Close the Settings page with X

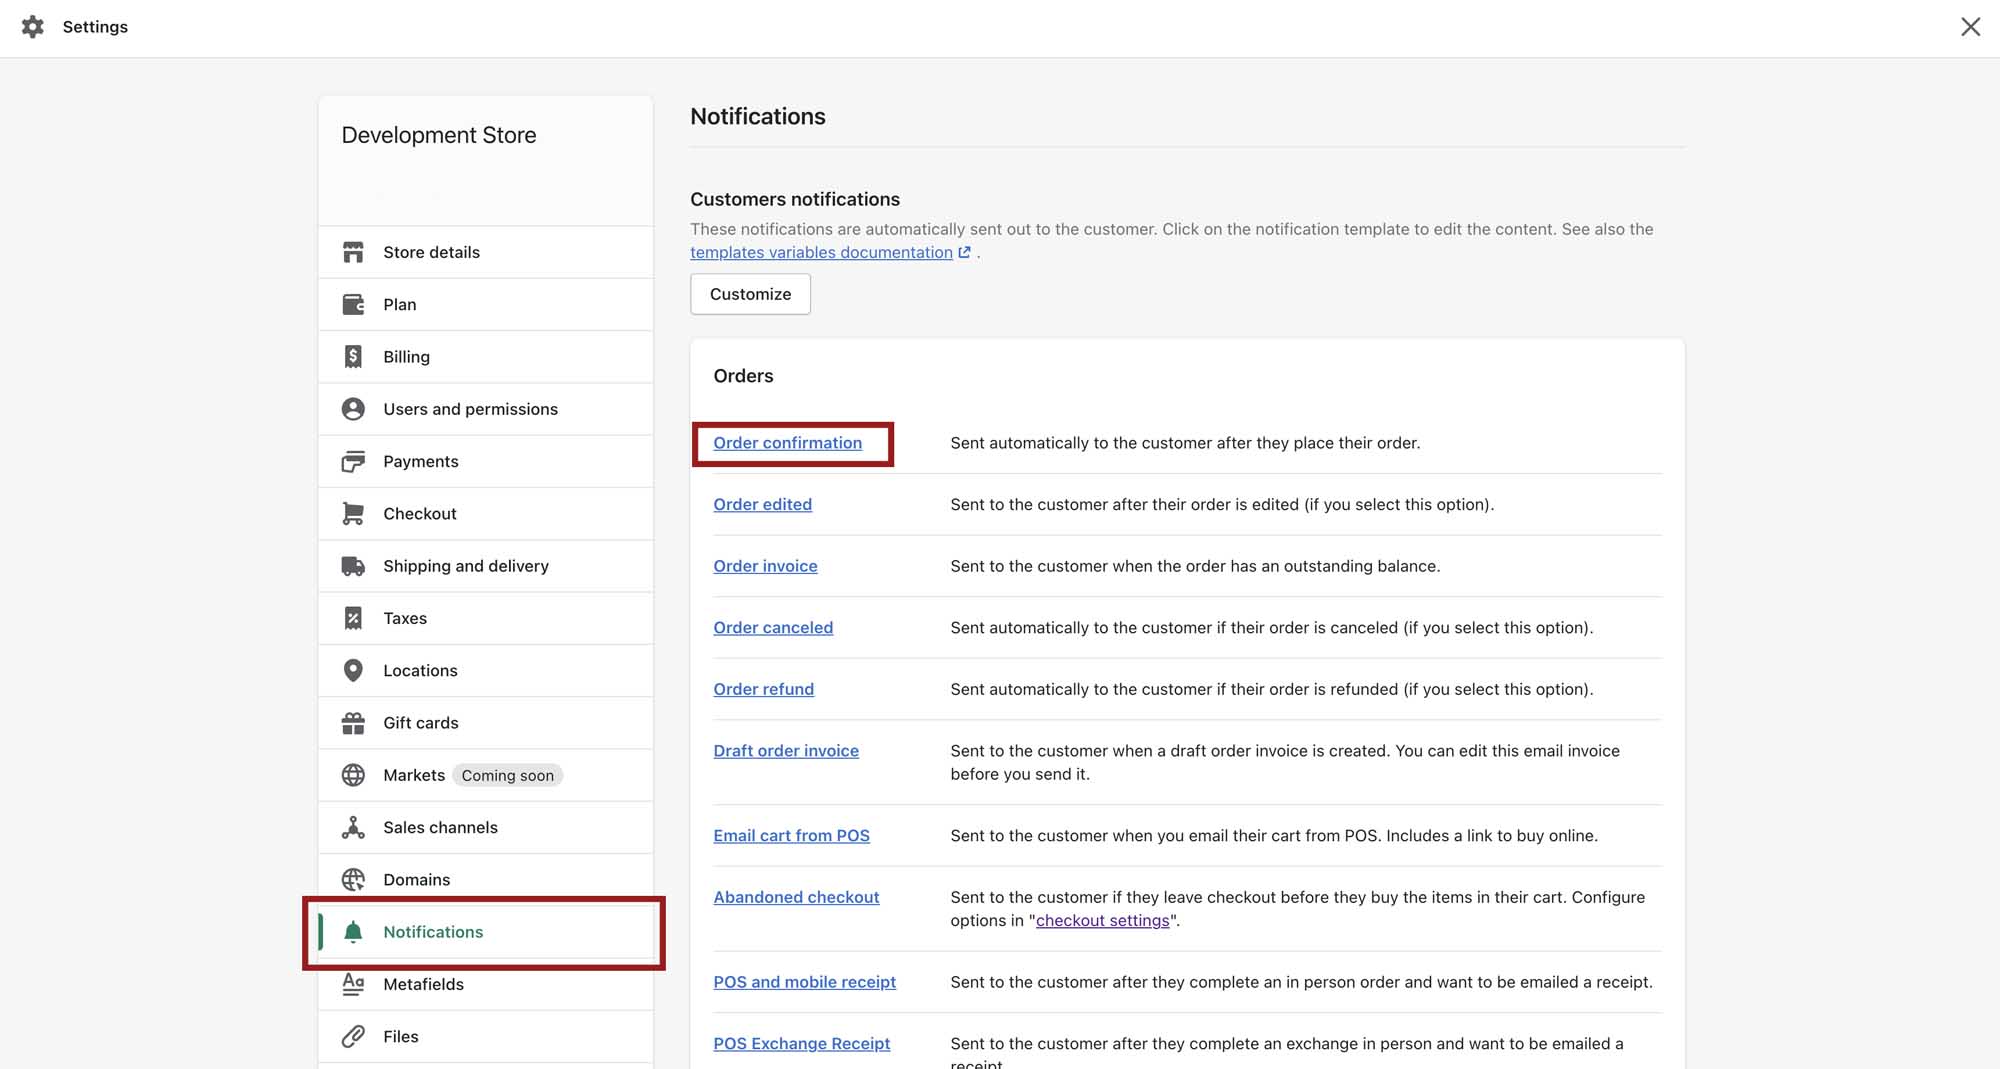[1970, 27]
